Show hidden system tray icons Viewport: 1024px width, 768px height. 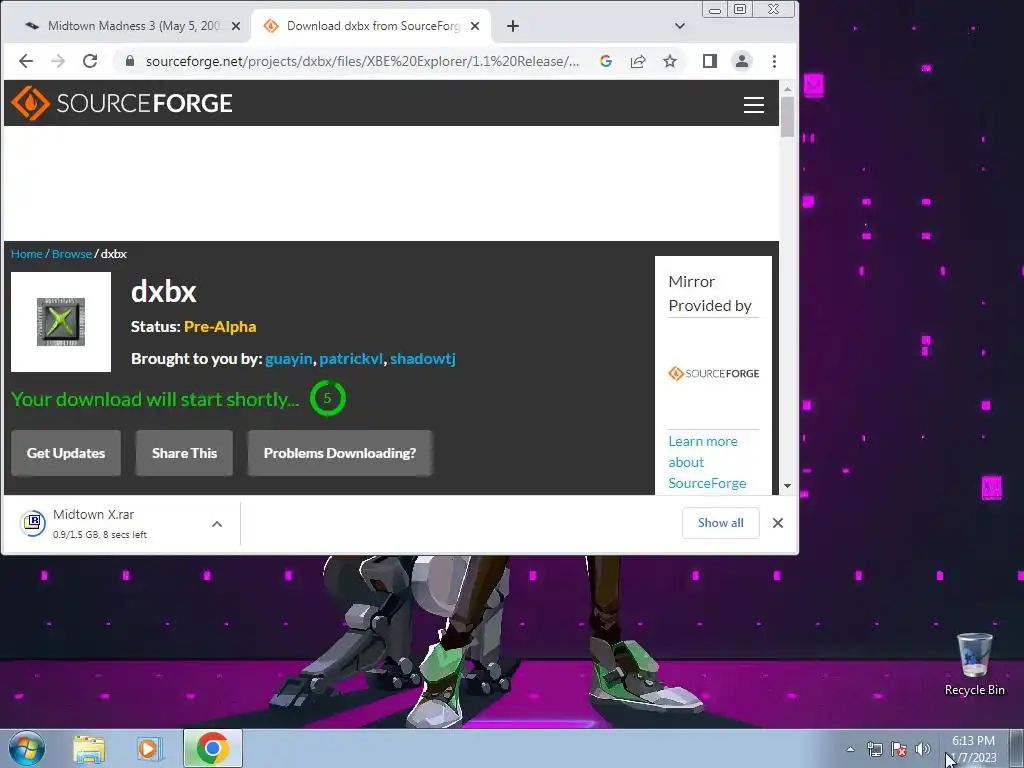850,750
